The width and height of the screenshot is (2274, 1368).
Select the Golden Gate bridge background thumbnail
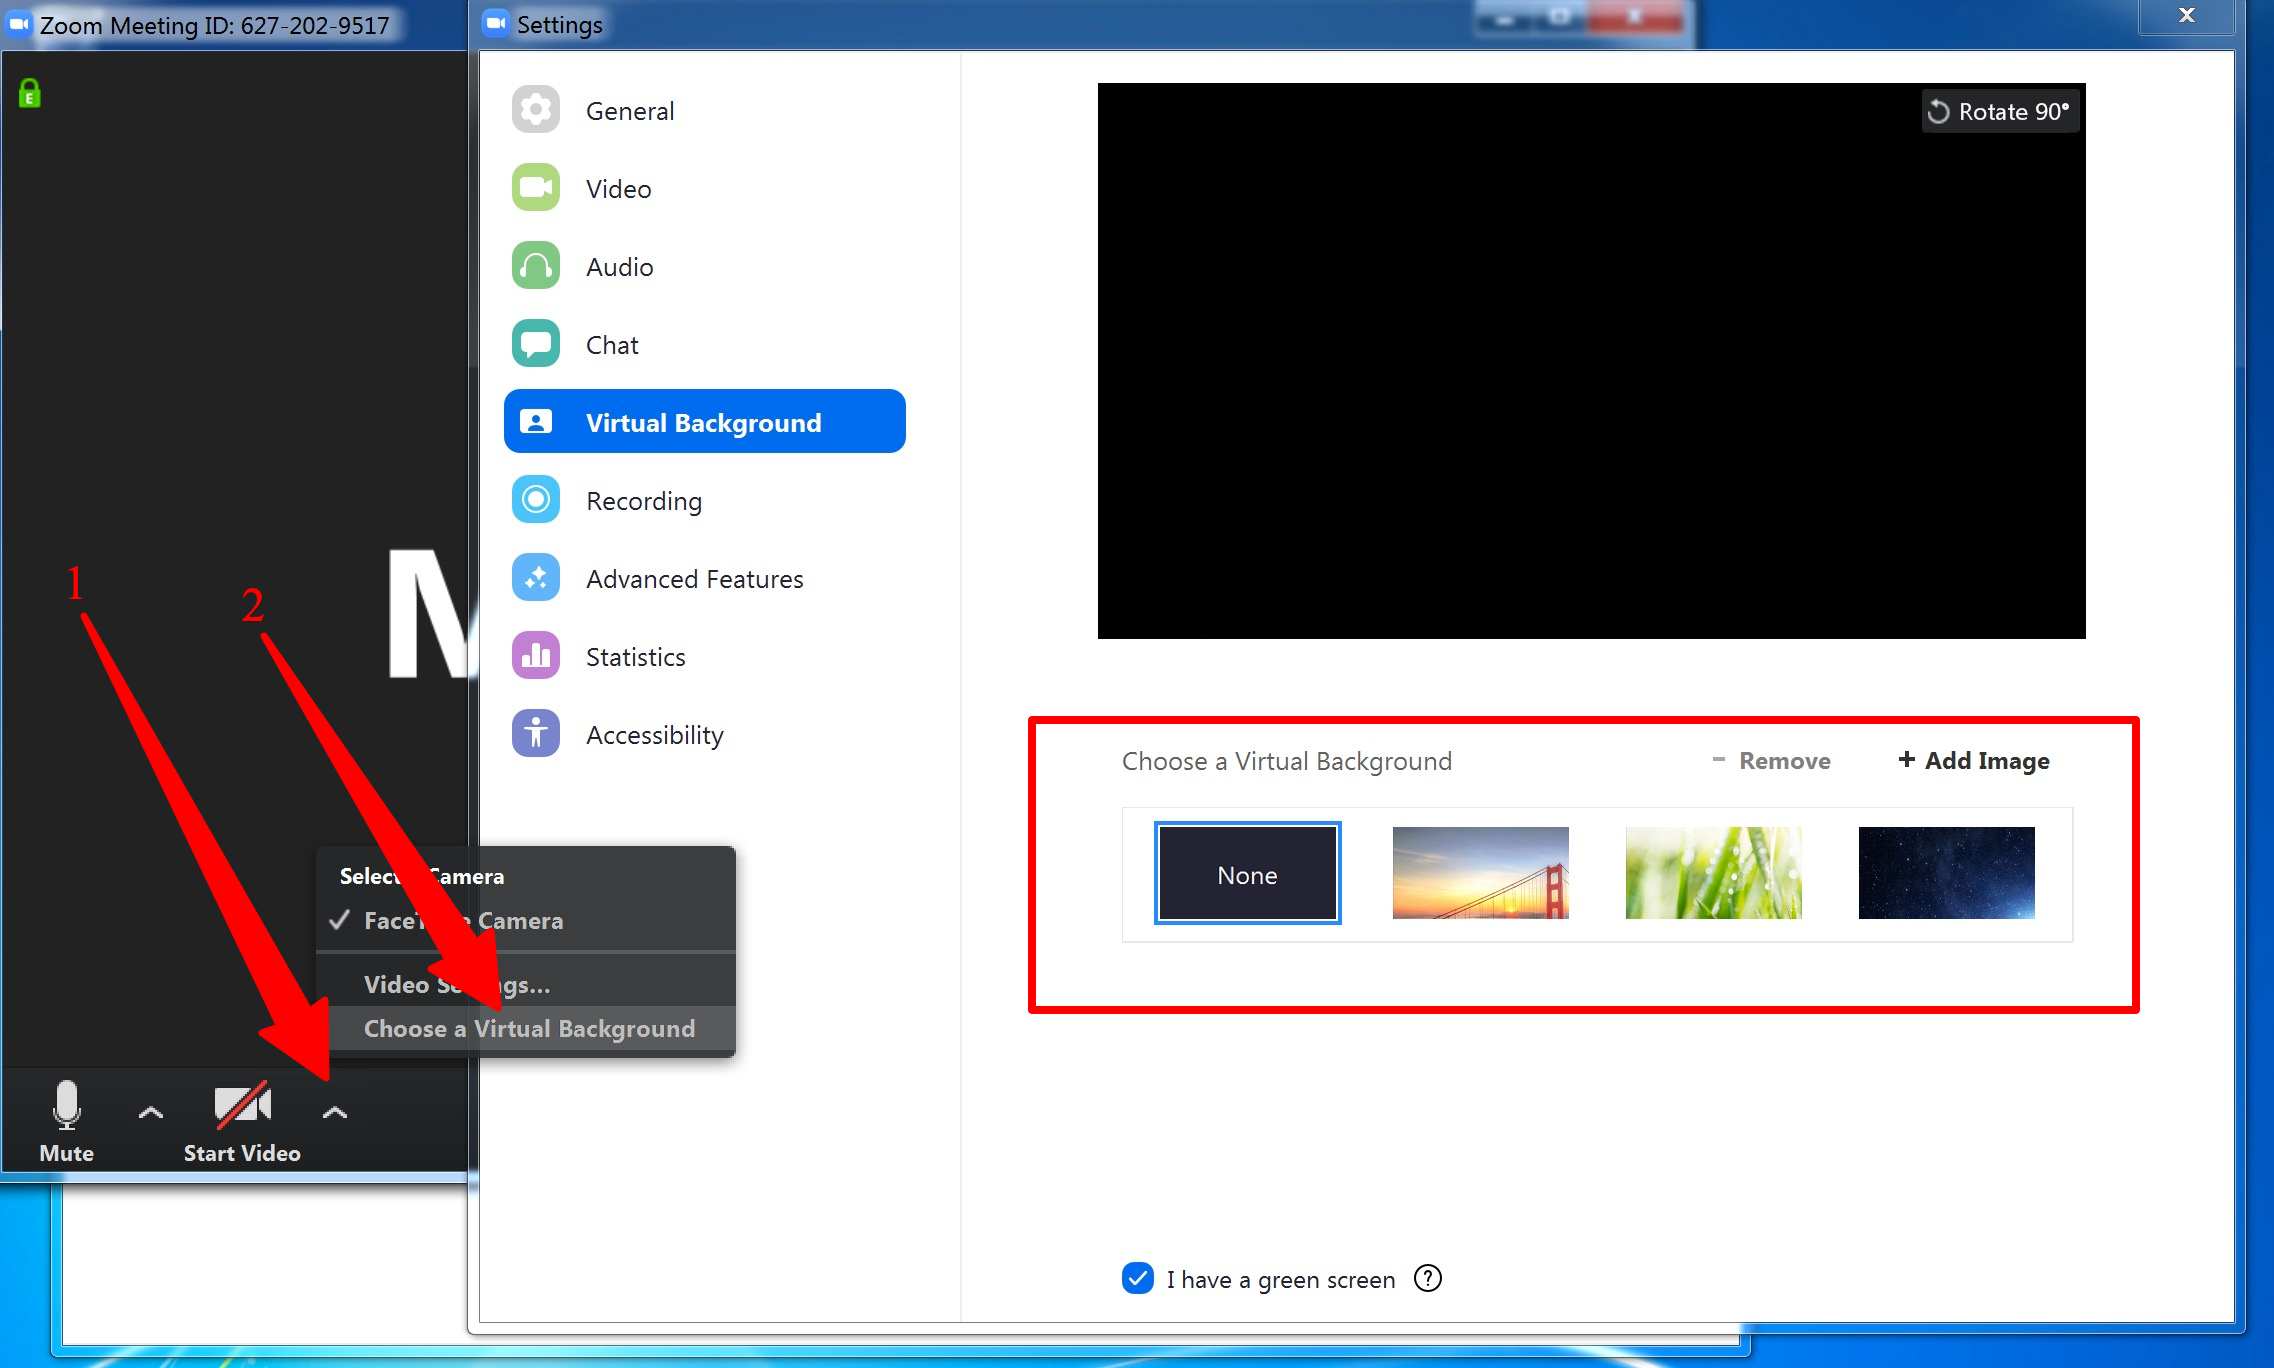point(1480,873)
